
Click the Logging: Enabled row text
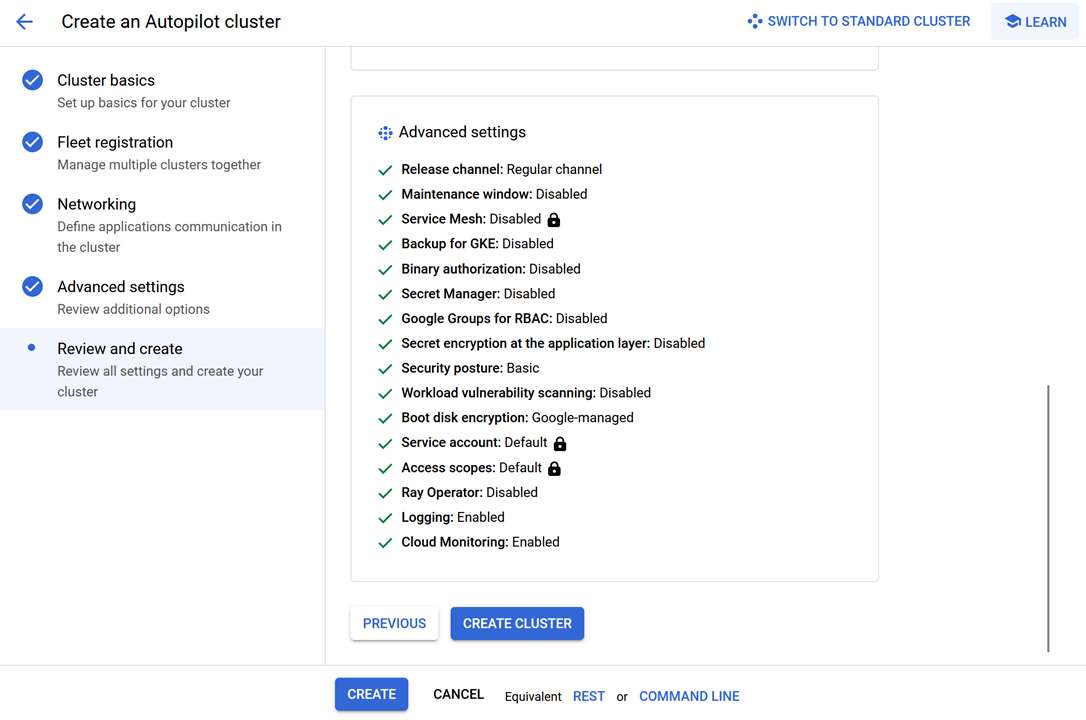click(453, 518)
